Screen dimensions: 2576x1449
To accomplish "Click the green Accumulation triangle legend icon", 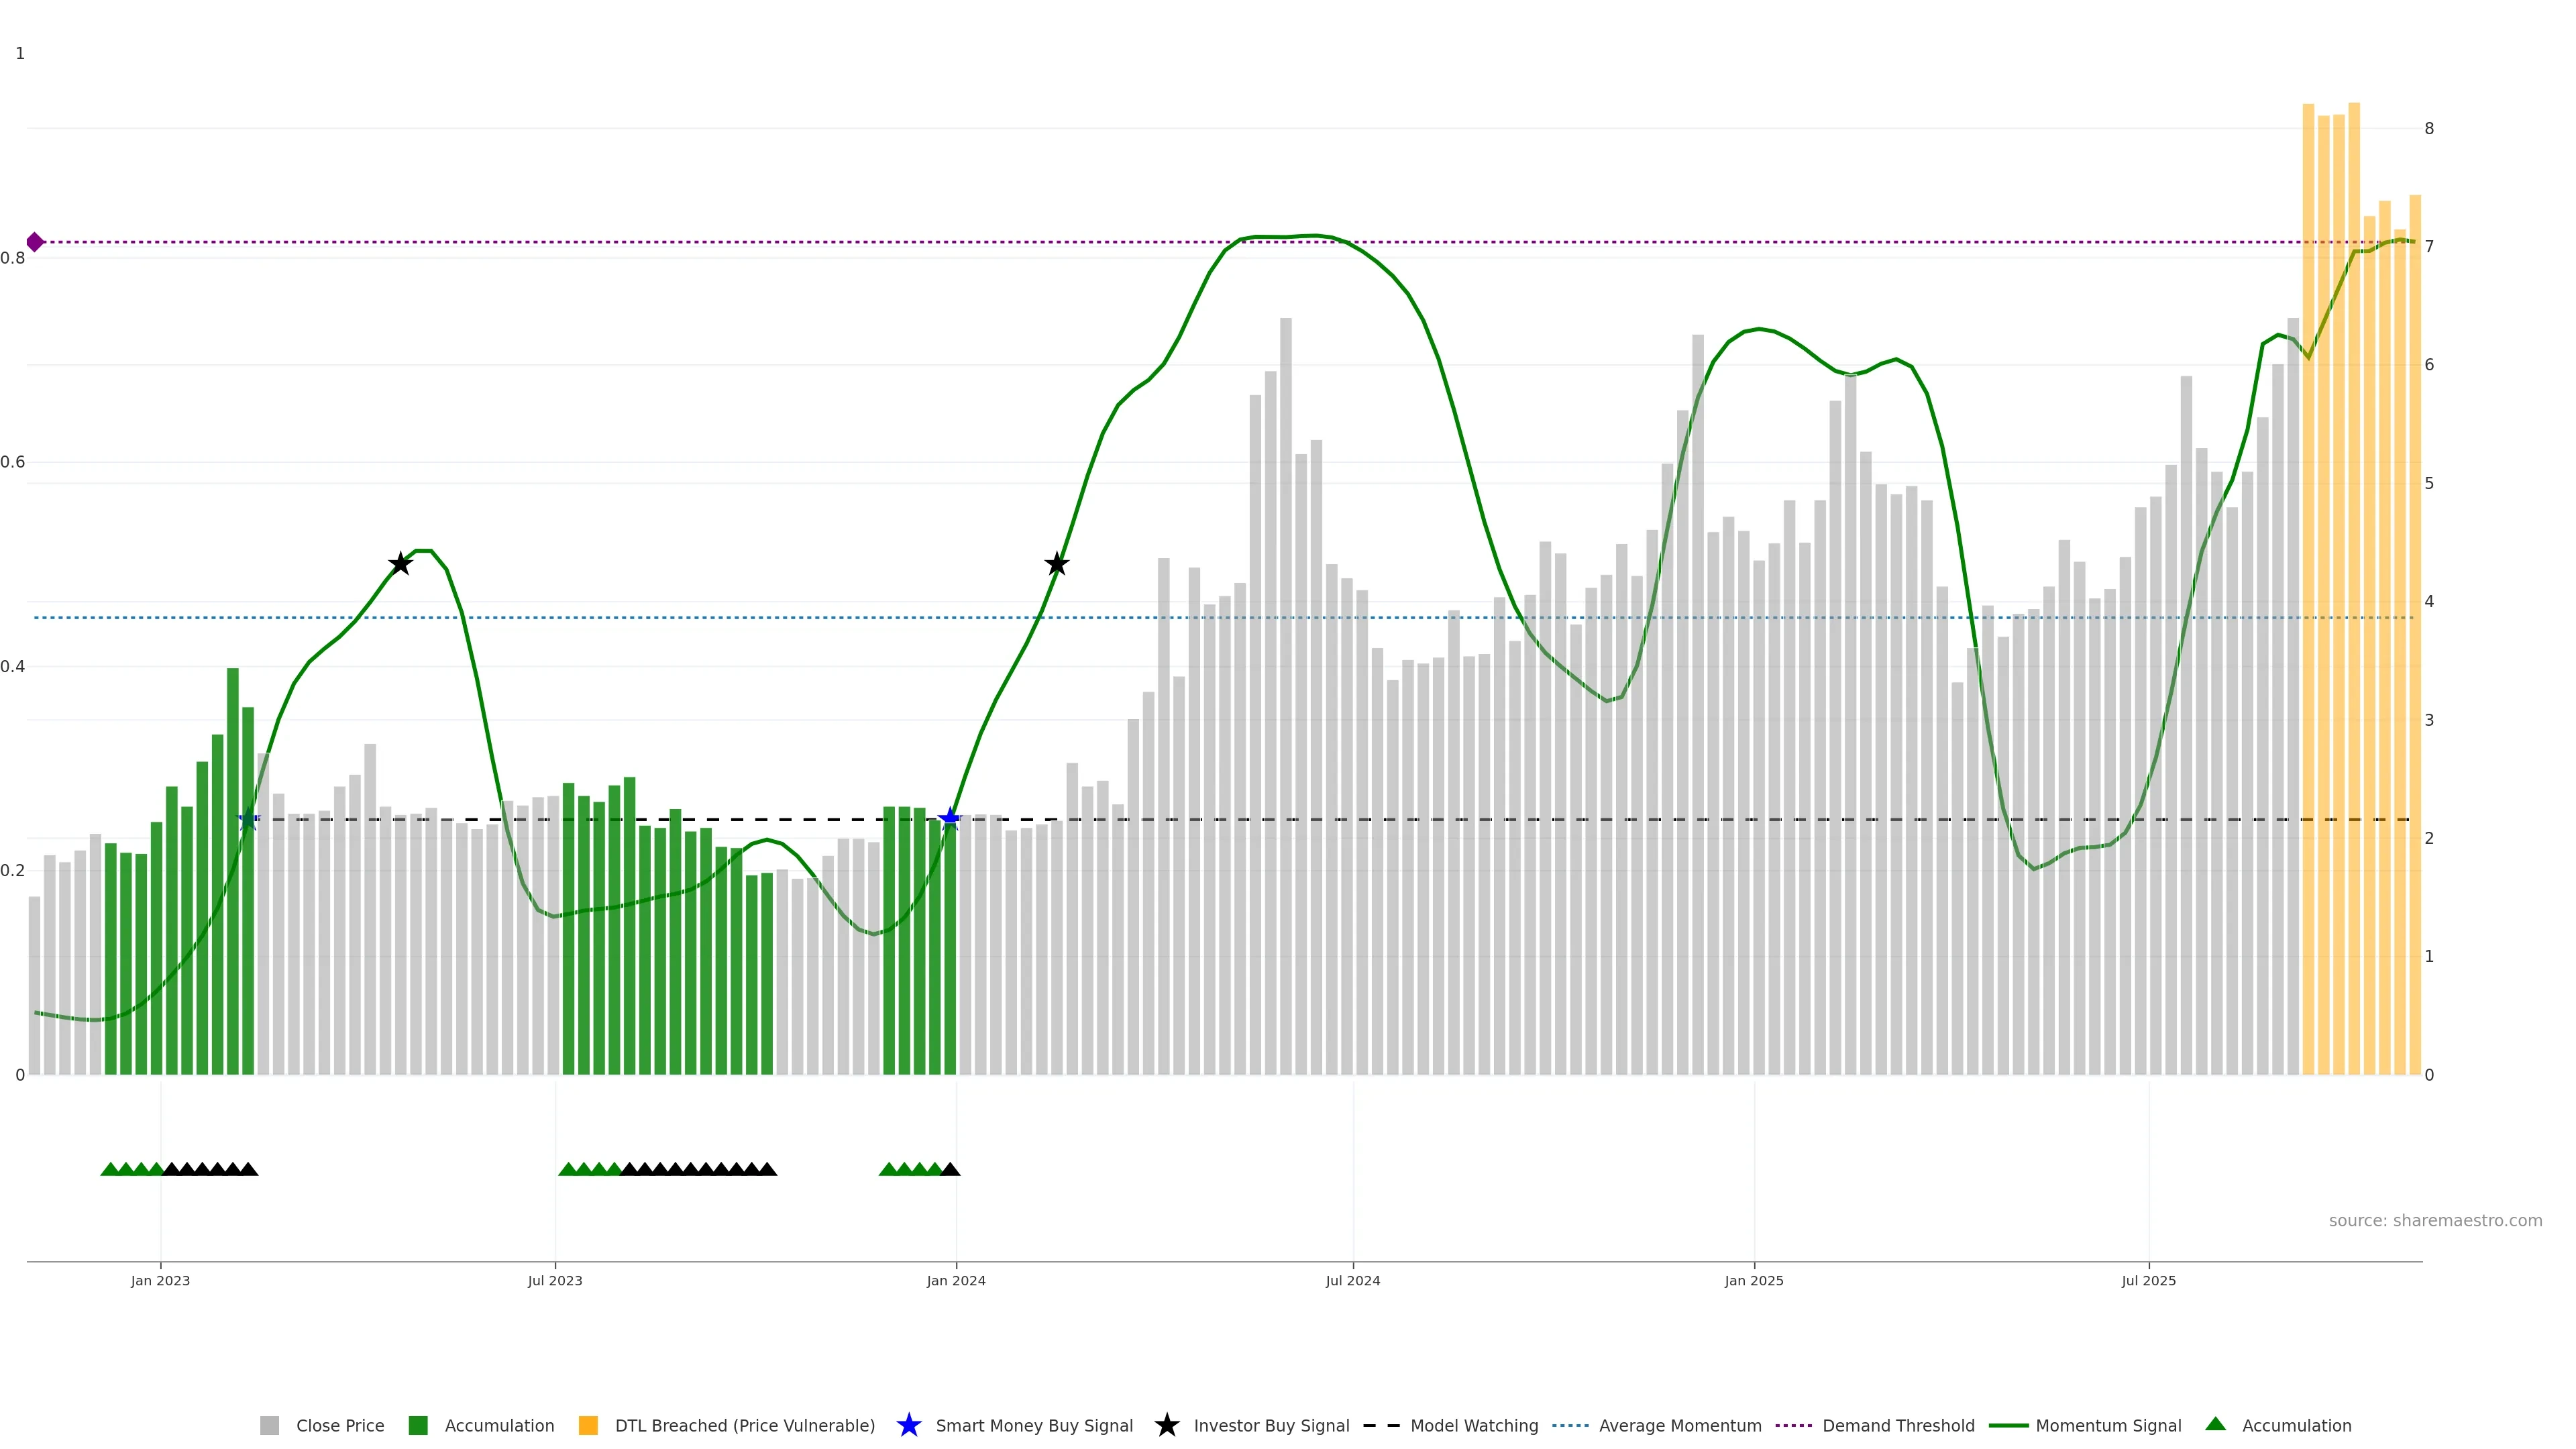I will point(2215,1424).
